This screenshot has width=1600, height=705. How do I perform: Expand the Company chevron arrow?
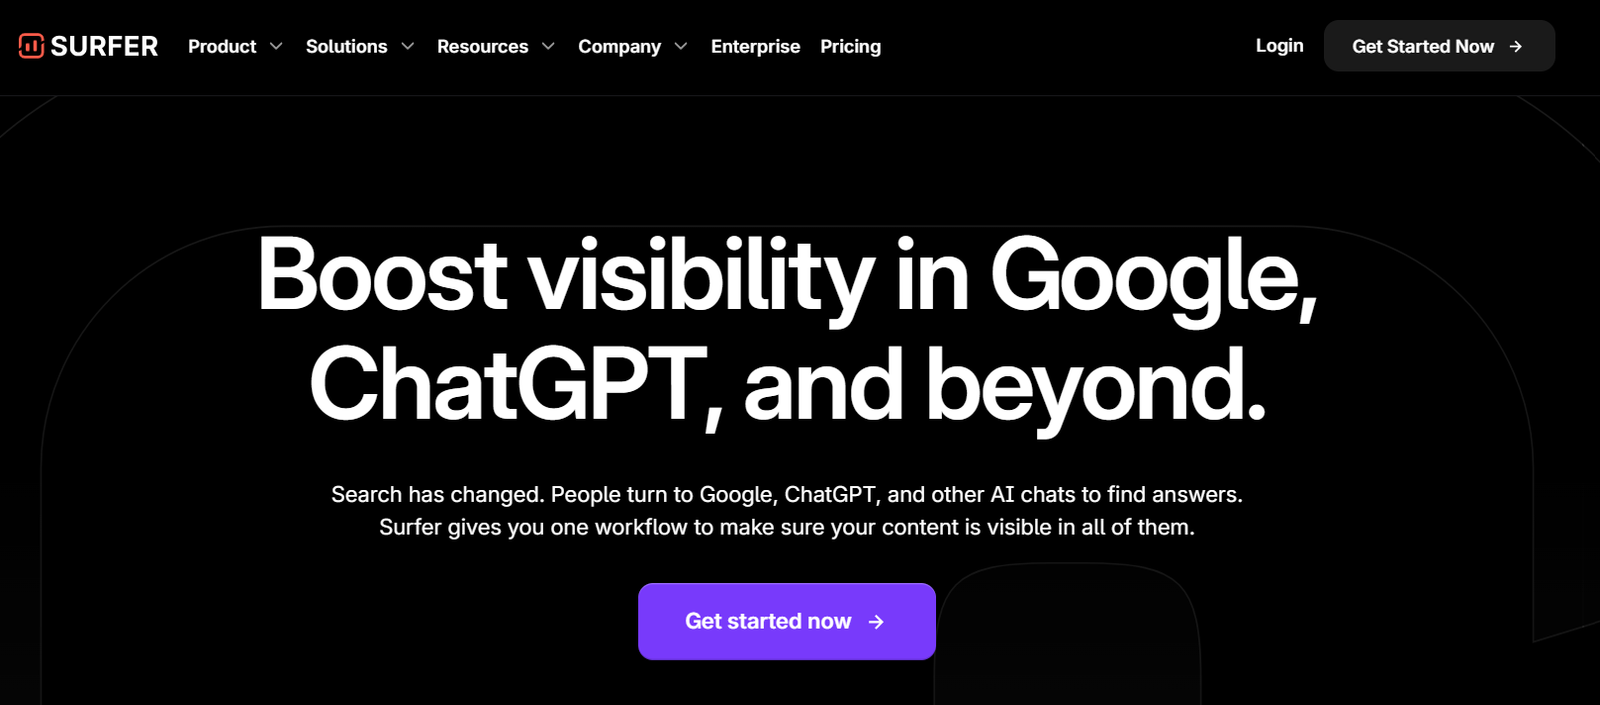[x=681, y=46]
